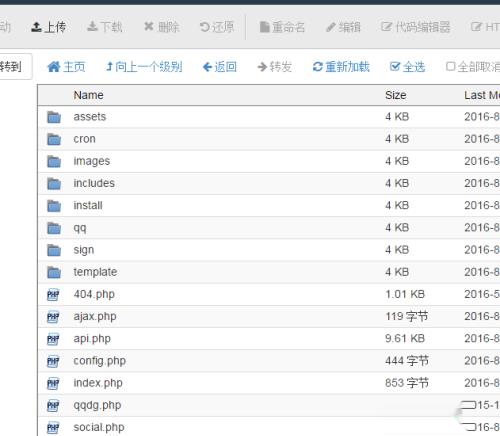Click the qqdg.php file icon
Image resolution: width=500 pixels, height=436 pixels.
pyautogui.click(x=53, y=405)
